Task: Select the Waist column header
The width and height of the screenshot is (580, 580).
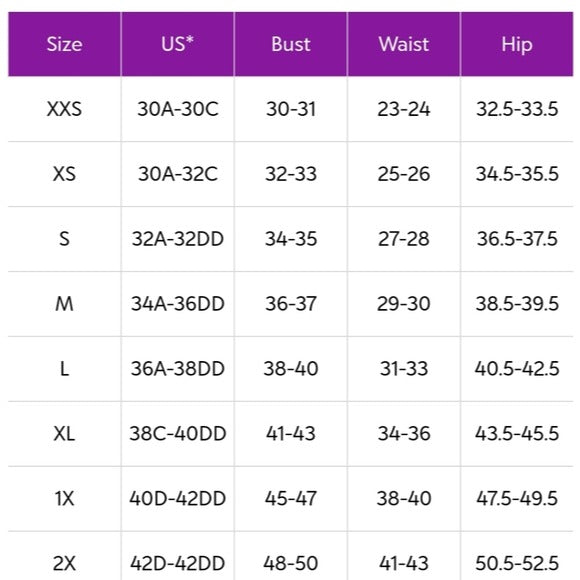Action: [x=404, y=44]
